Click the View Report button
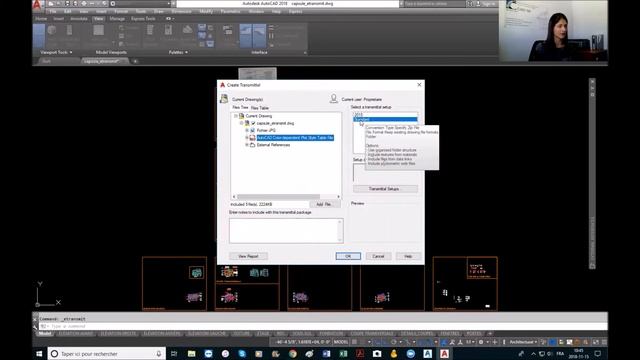640x360 pixels. 248,256
